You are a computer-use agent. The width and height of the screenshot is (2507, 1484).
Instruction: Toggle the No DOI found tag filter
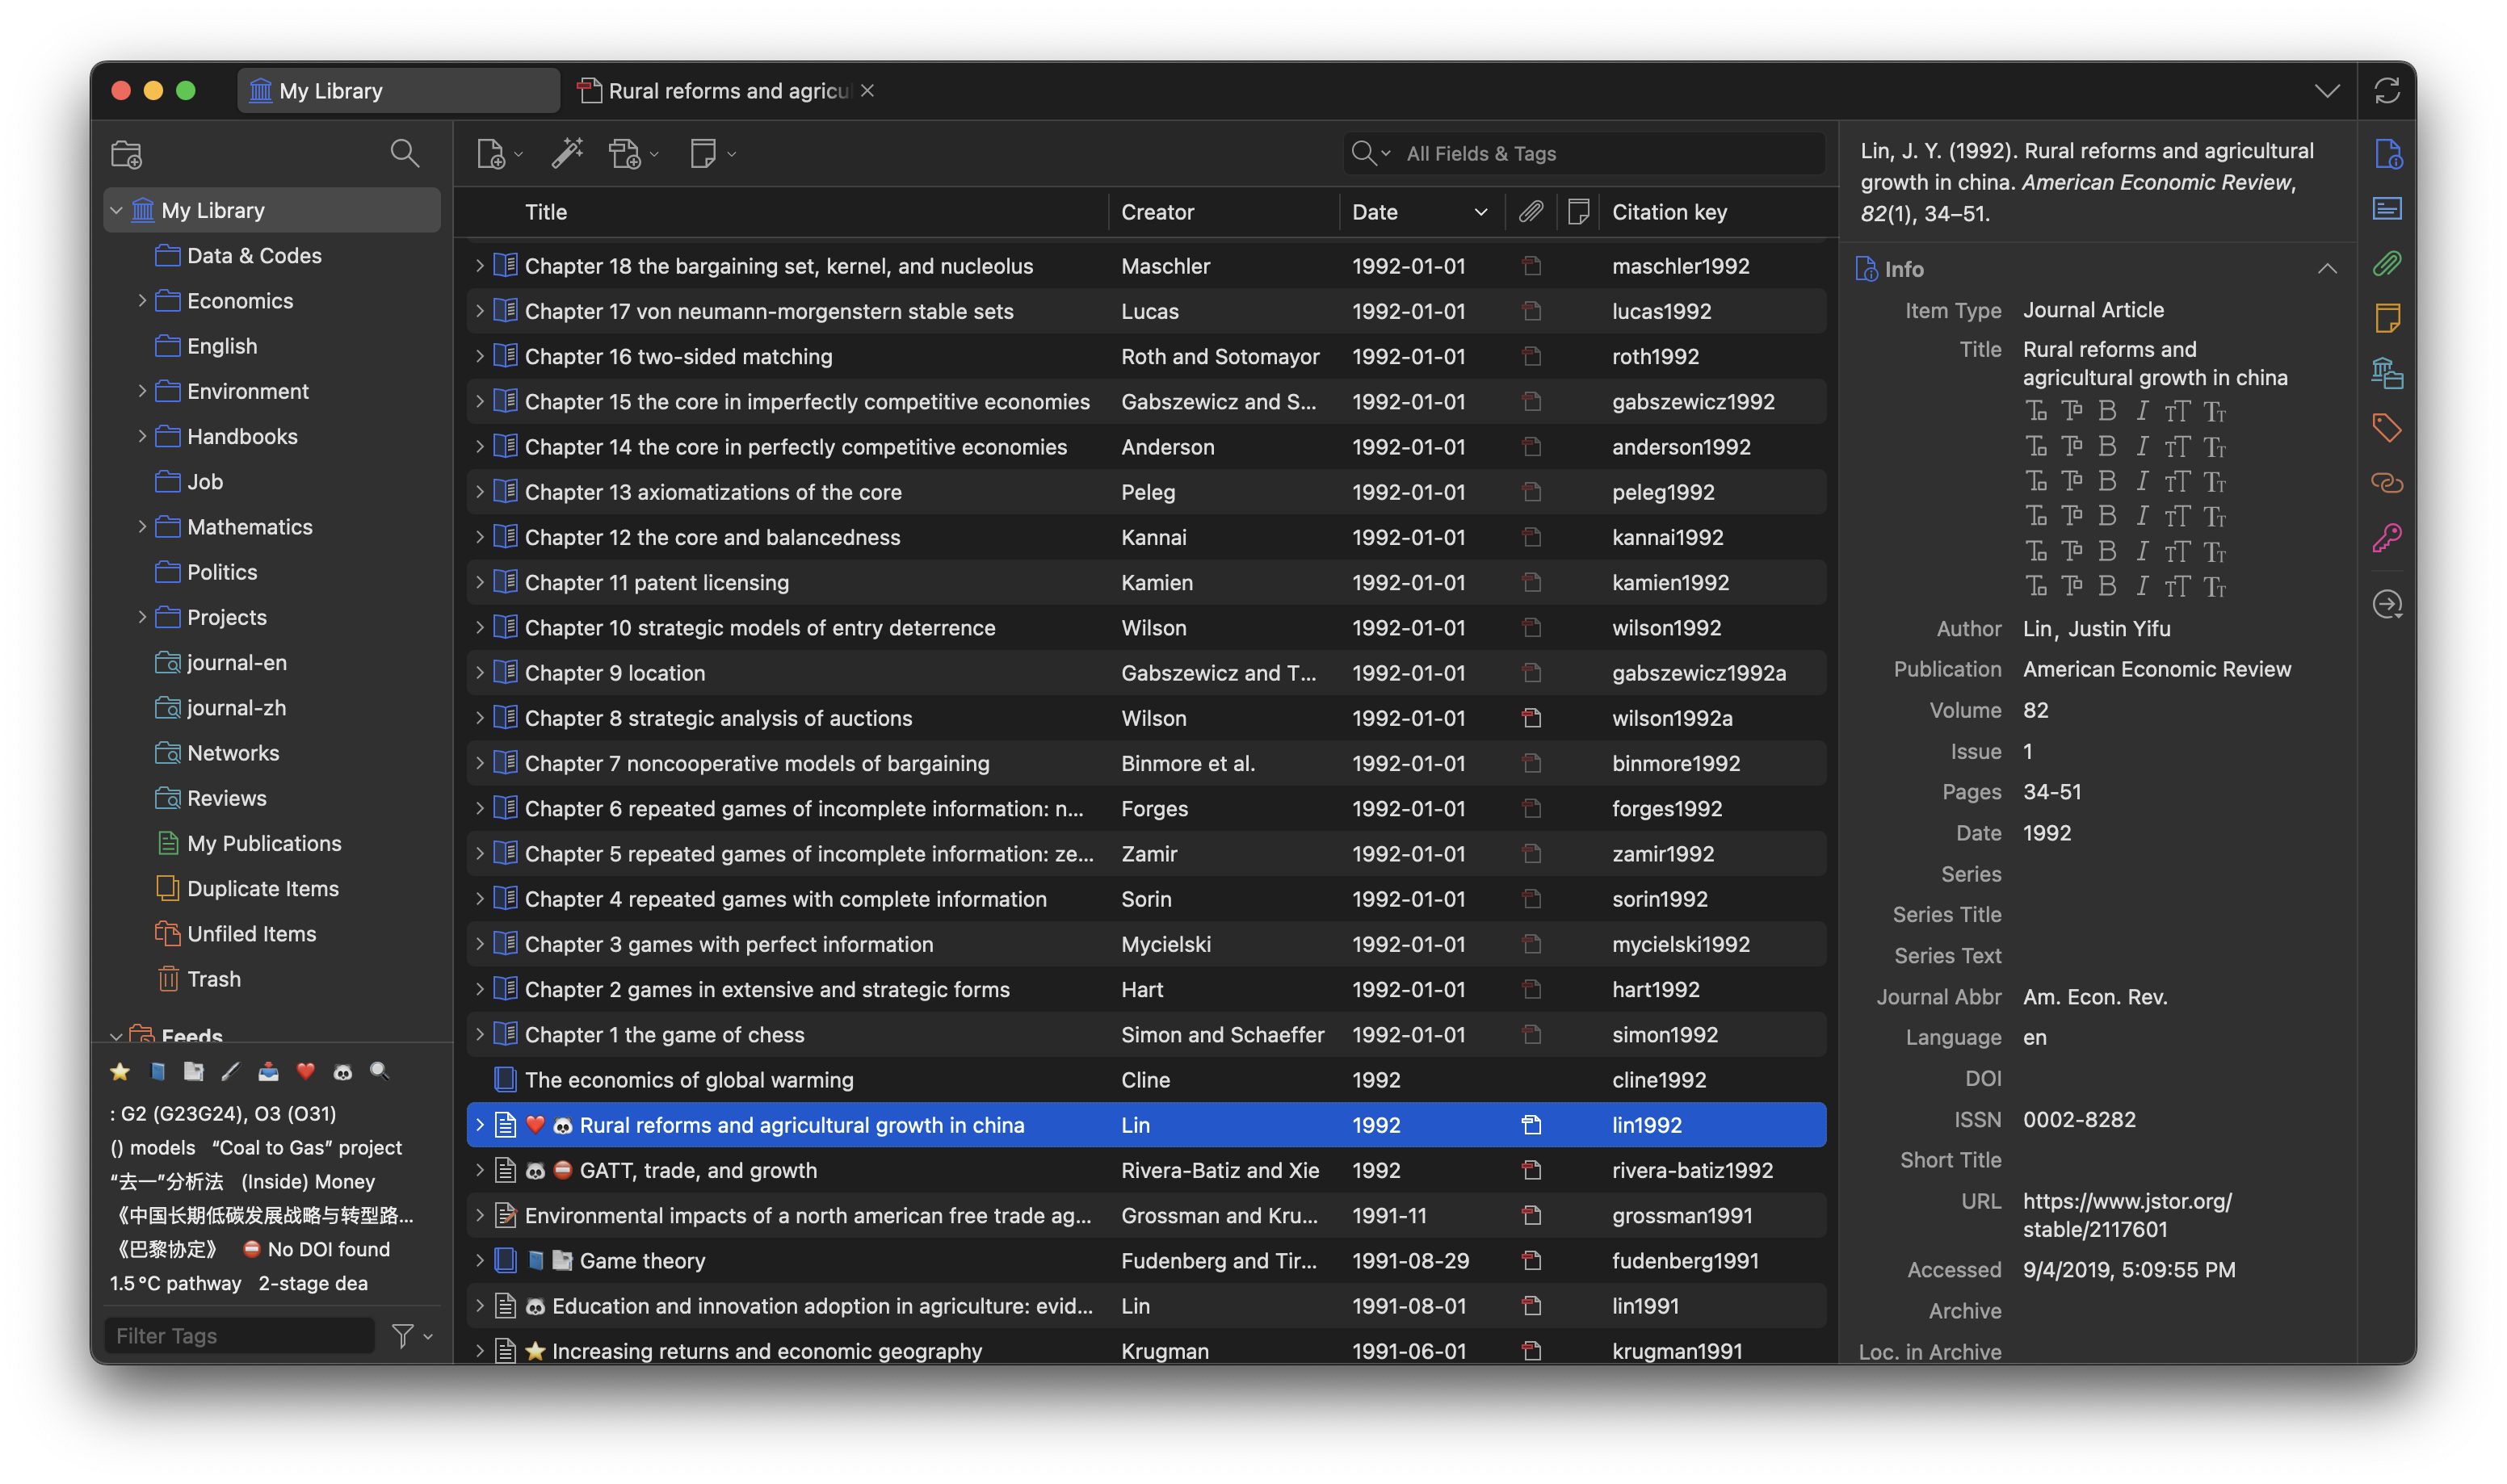[x=318, y=1249]
